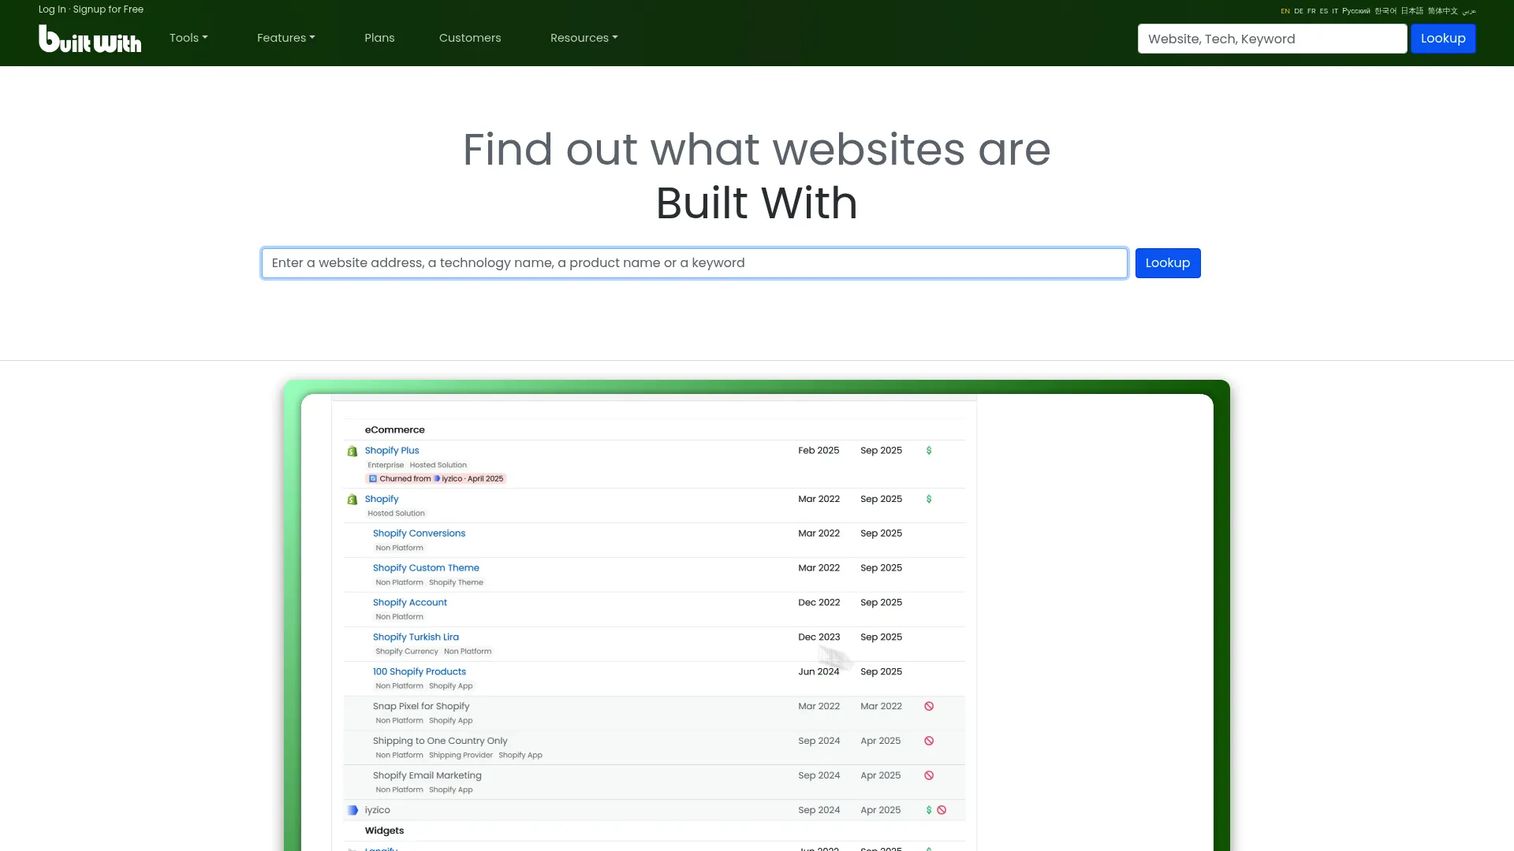Open the Shopify Turkish Lira link
Image resolution: width=1514 pixels, height=851 pixels.
416,637
